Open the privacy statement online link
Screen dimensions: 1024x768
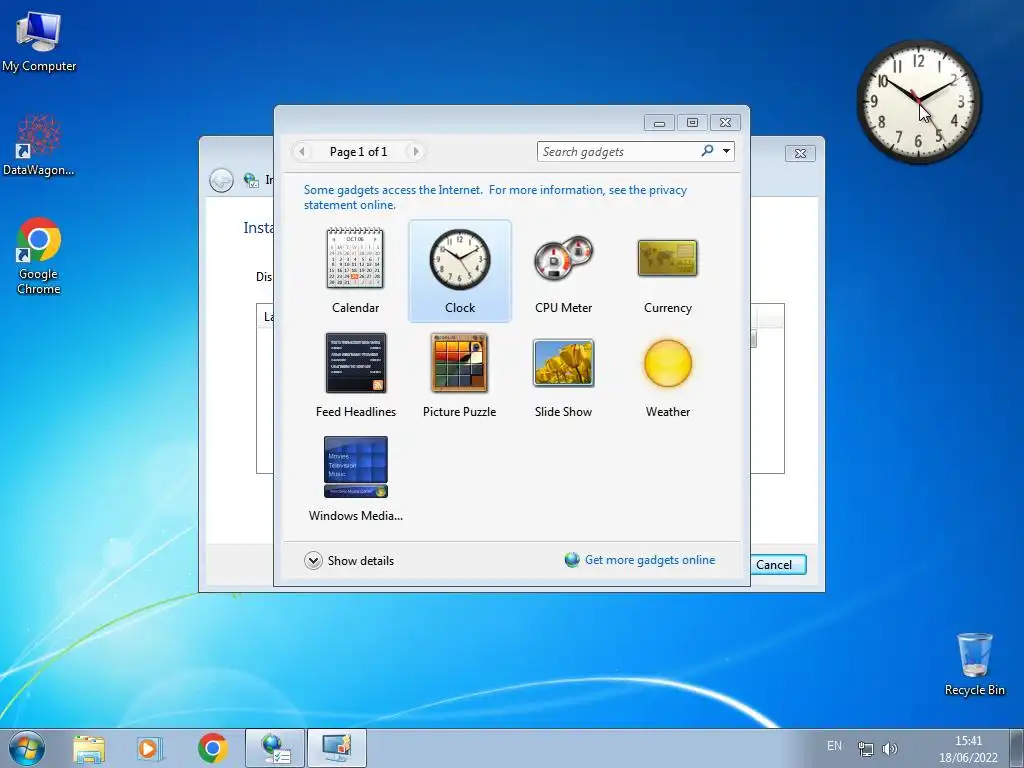tap(495, 197)
